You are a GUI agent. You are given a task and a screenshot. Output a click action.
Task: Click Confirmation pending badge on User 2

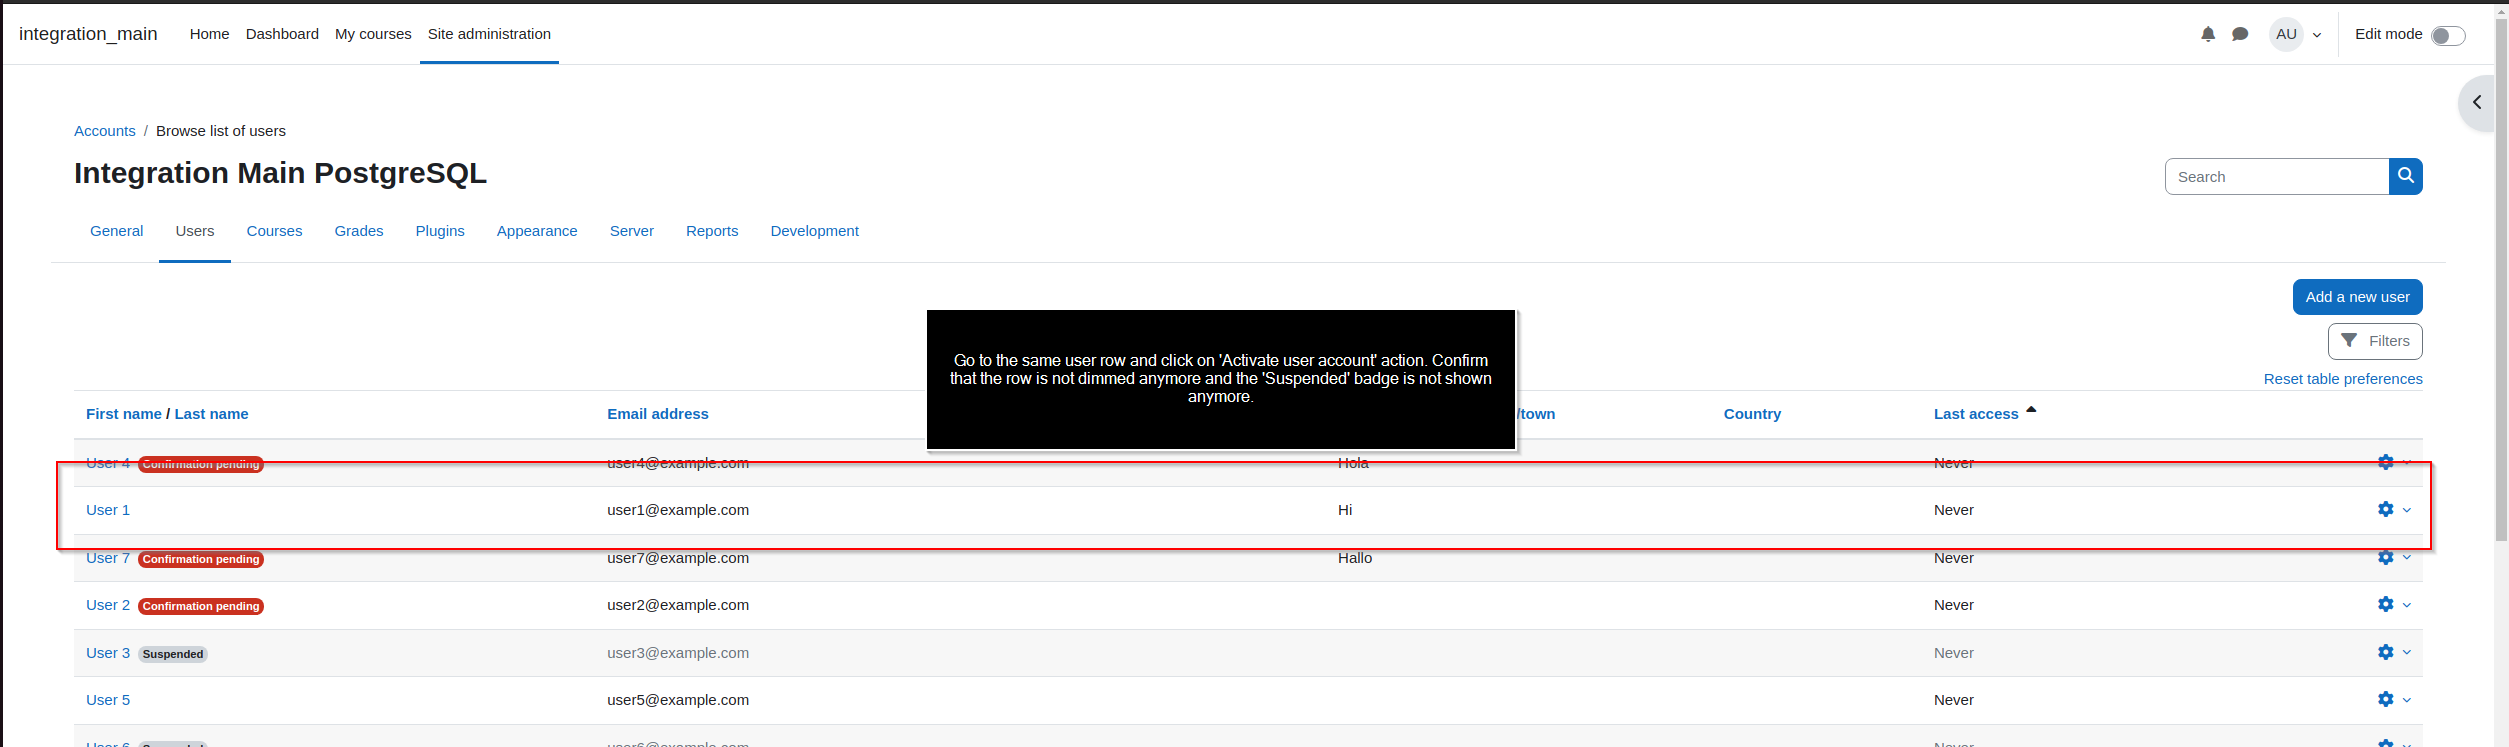[x=201, y=606]
